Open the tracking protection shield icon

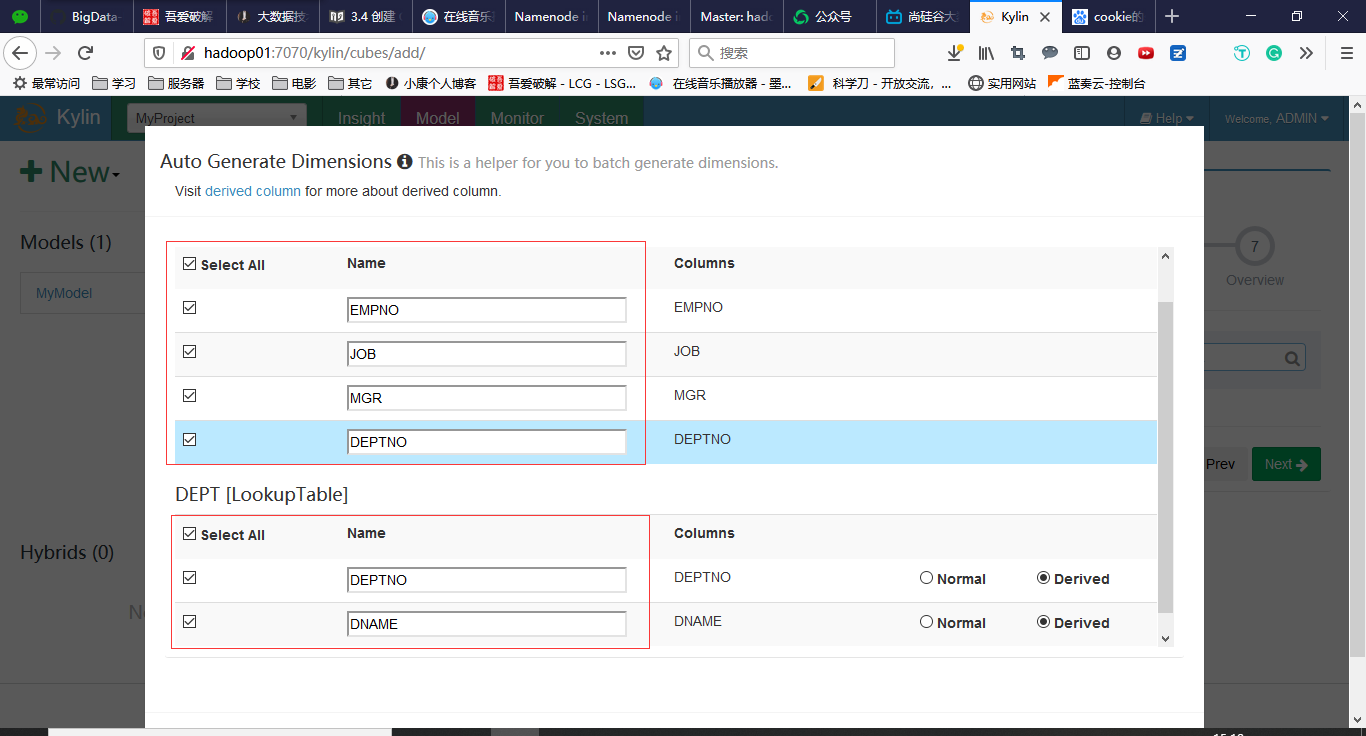158,53
